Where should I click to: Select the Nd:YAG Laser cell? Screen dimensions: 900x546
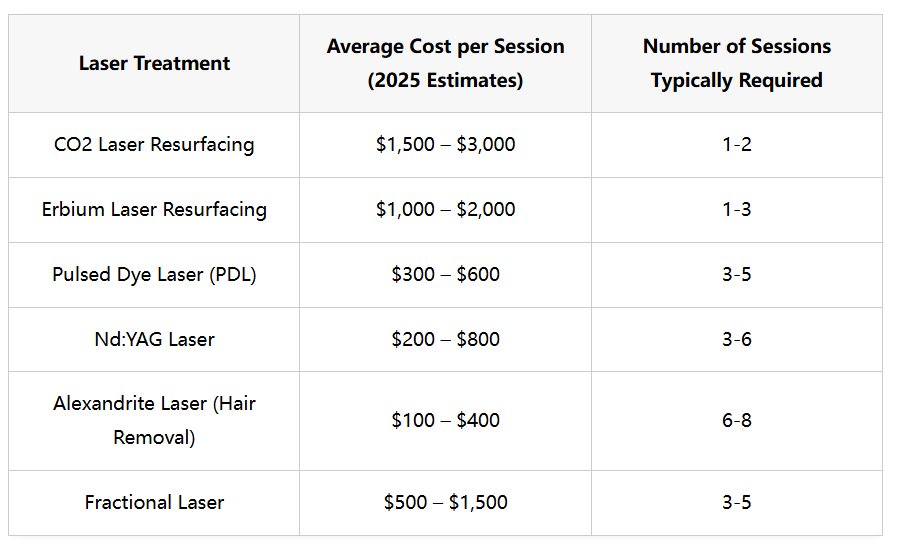click(x=154, y=339)
